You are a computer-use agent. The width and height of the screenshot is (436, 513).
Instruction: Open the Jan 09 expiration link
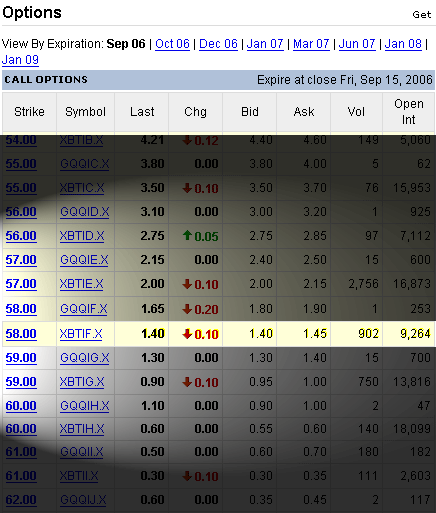click(x=20, y=60)
